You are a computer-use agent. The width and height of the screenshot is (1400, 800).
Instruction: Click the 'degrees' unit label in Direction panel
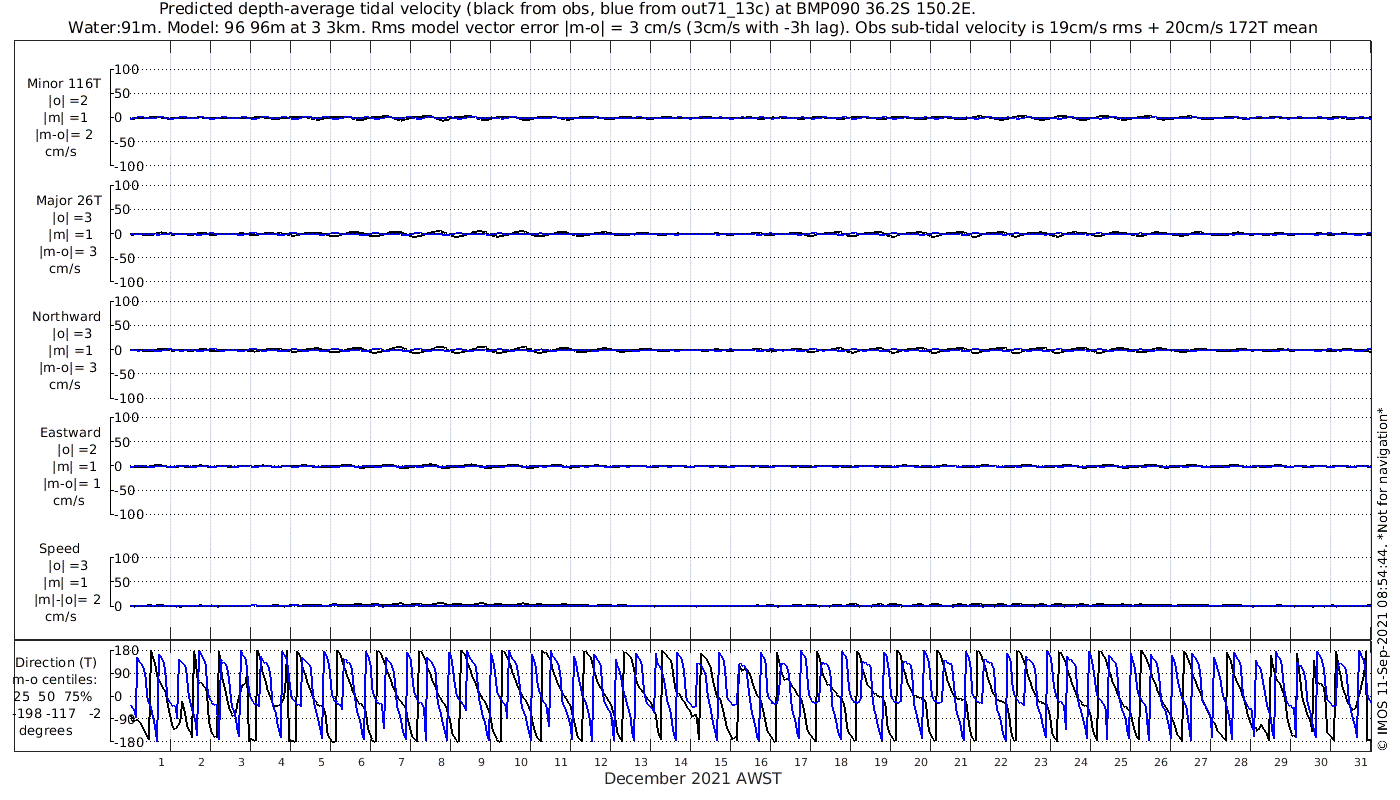pos(45,731)
